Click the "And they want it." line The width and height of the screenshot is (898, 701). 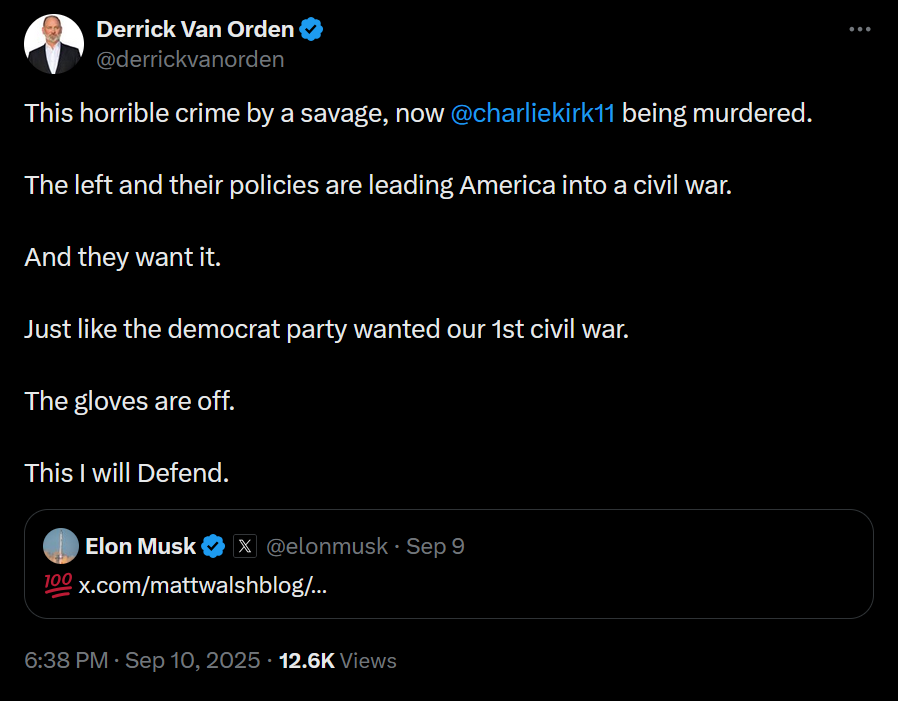click(122, 257)
